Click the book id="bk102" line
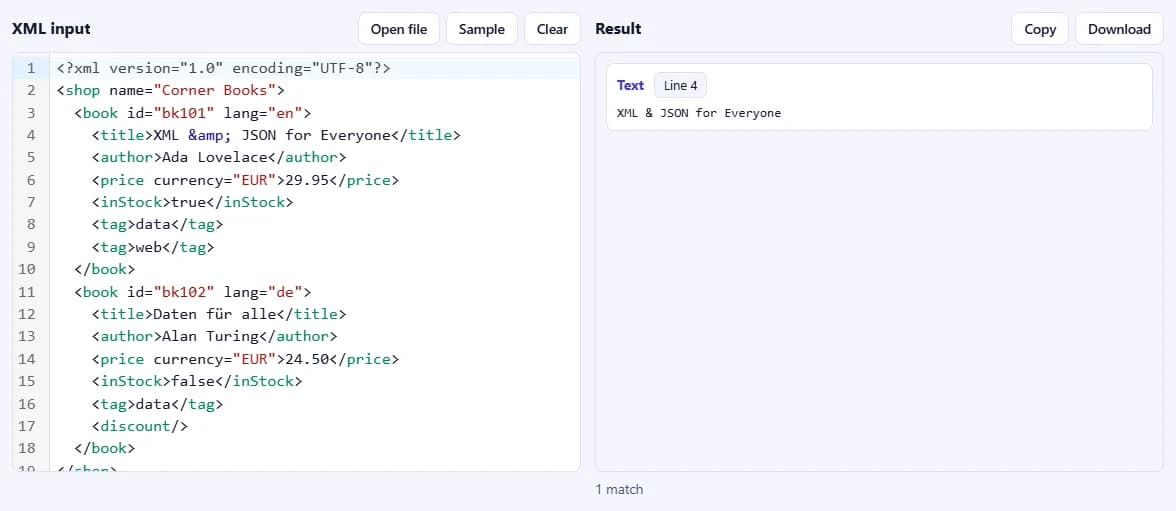The width and height of the screenshot is (1176, 511). pos(193,292)
